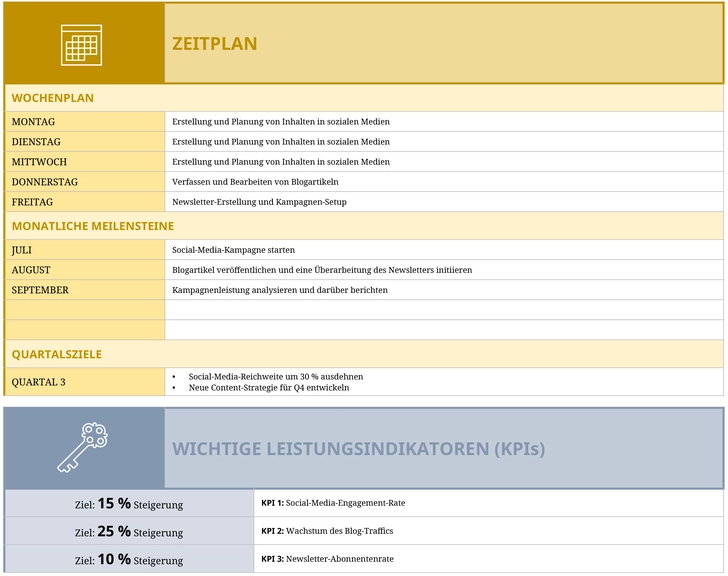728x576 pixels.
Task: Click 'Neue Content-Strategie für Q4' bullet
Action: 269,388
